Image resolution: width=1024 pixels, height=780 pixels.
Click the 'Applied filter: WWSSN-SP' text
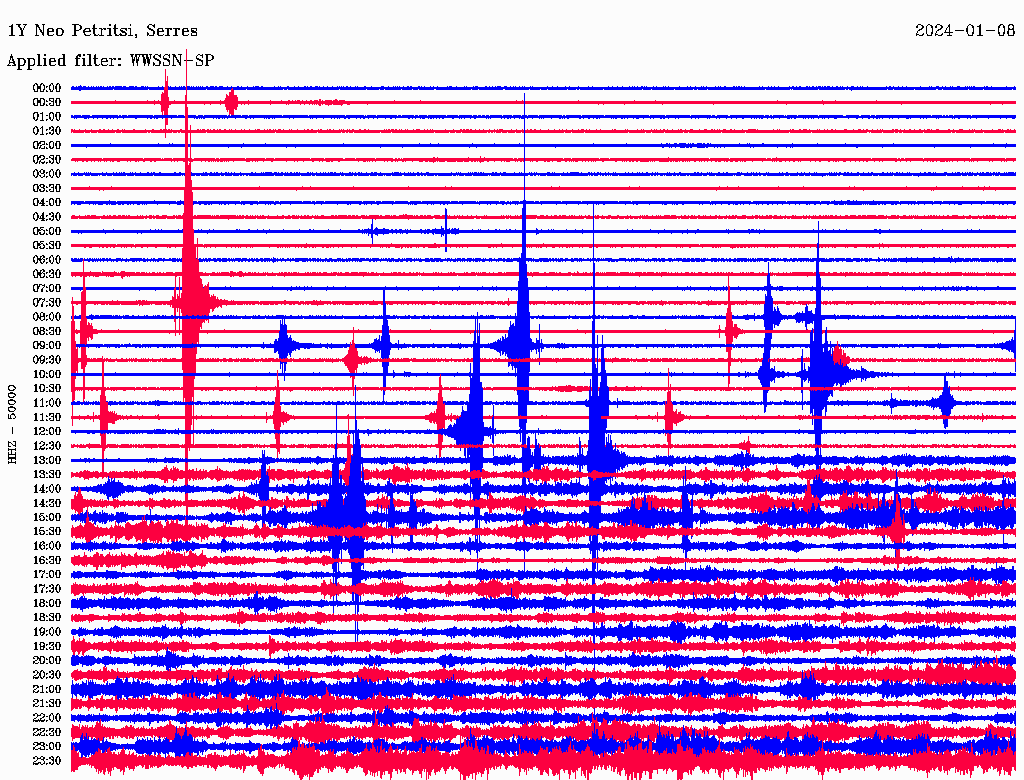tap(110, 61)
